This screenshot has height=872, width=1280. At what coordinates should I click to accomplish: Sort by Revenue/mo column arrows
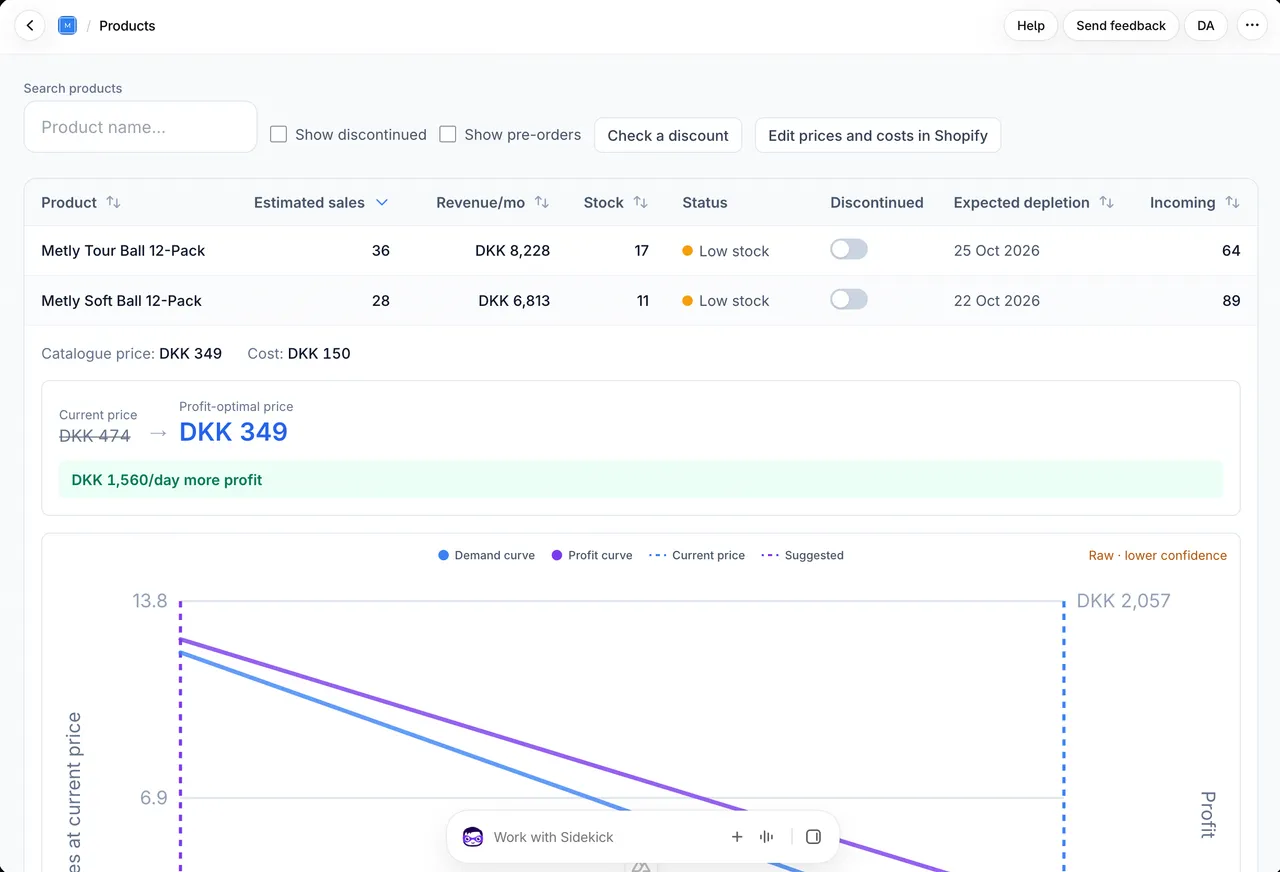(542, 202)
